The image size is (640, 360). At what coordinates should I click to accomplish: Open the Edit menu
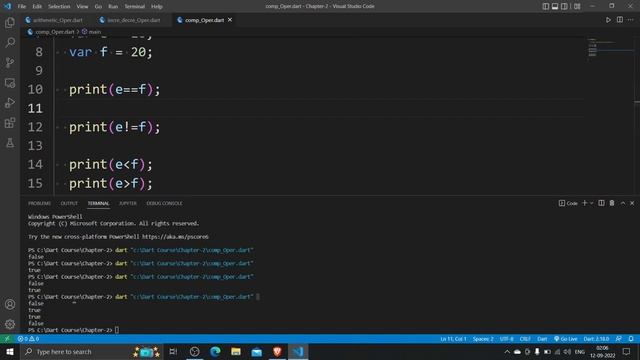37,7
